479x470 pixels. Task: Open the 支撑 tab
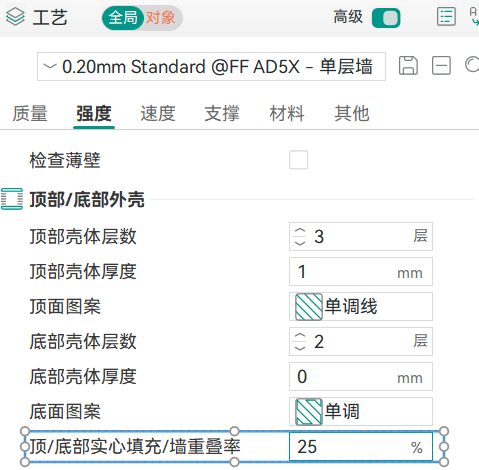click(x=222, y=114)
